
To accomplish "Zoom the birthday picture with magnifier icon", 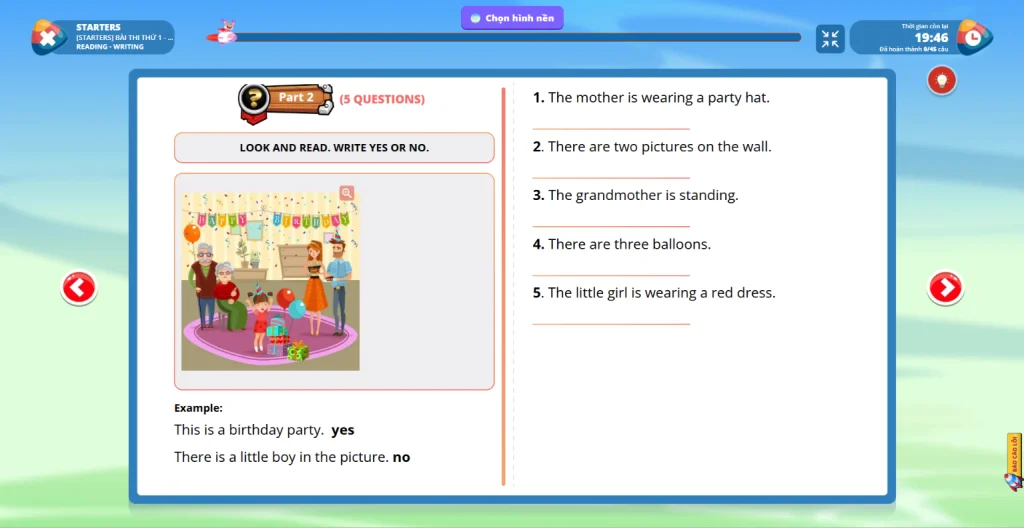I will click(347, 193).
